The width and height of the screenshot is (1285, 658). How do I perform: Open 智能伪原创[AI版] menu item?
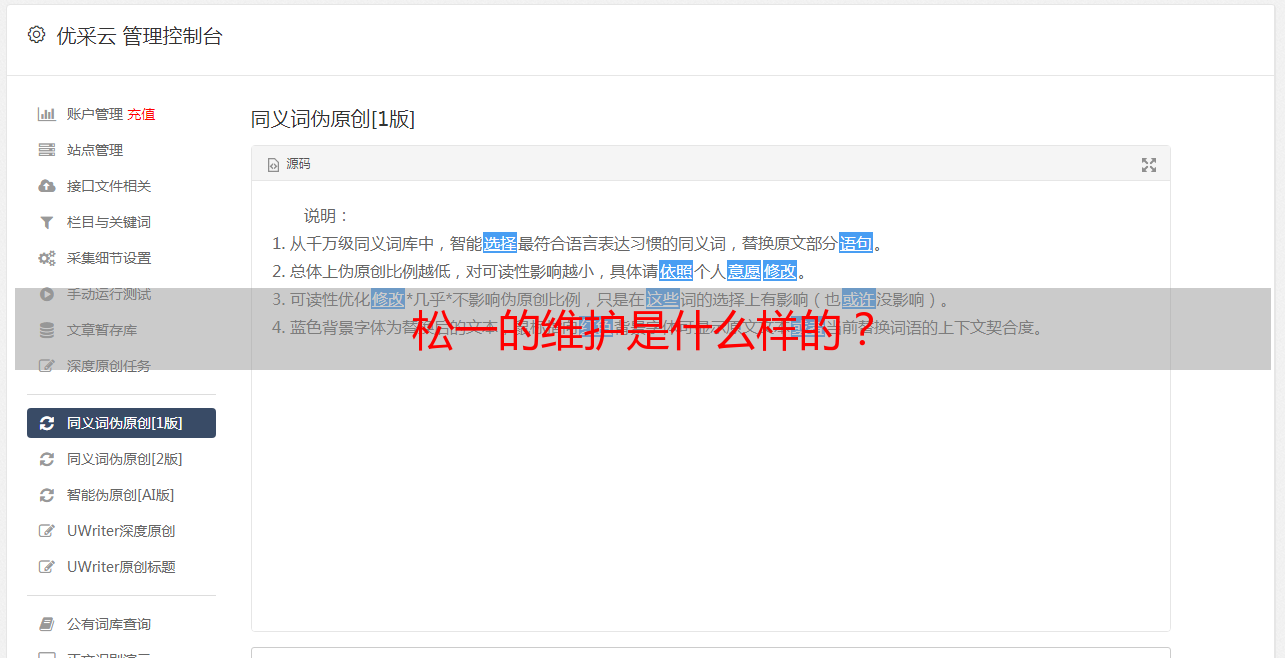[x=121, y=495]
